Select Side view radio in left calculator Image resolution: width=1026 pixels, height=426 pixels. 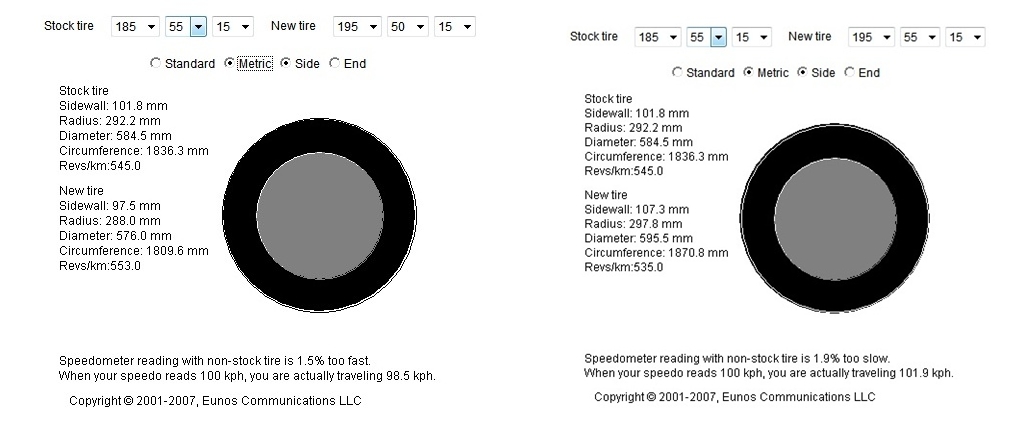click(x=285, y=63)
